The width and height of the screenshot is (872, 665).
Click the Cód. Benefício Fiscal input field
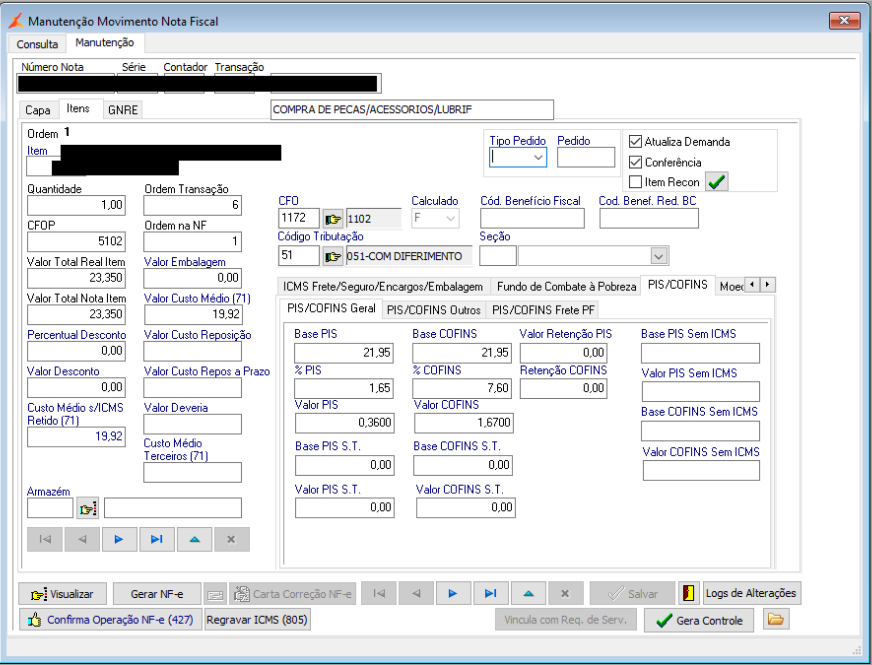532,218
